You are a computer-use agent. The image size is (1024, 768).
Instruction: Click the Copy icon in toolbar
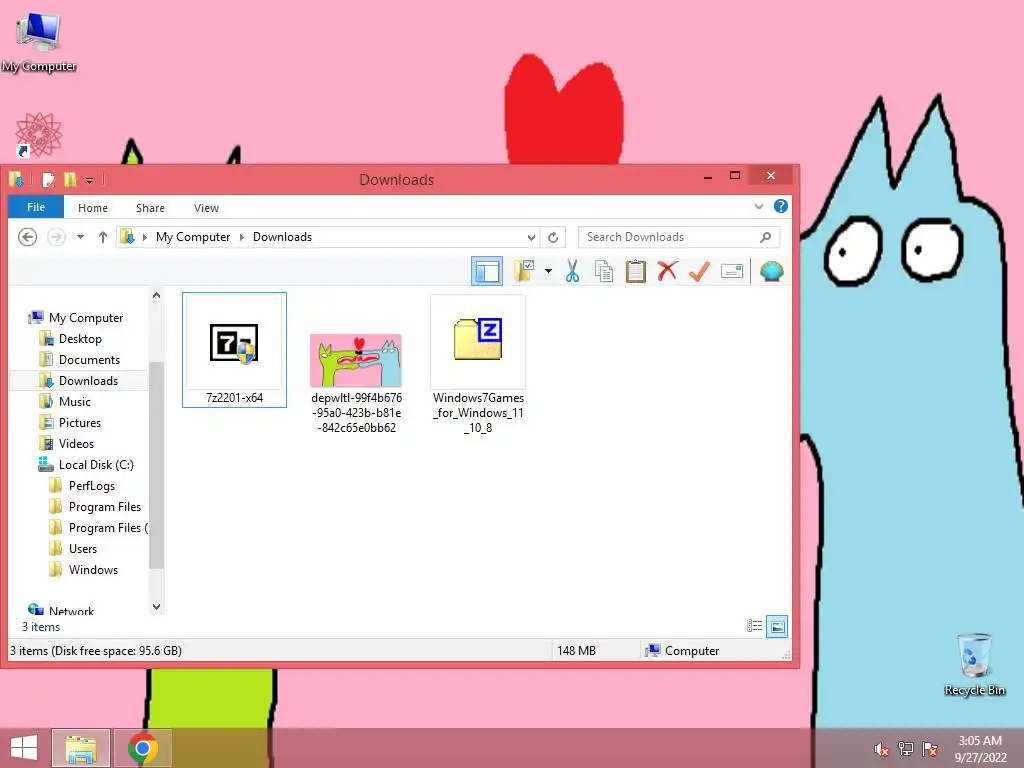point(604,271)
